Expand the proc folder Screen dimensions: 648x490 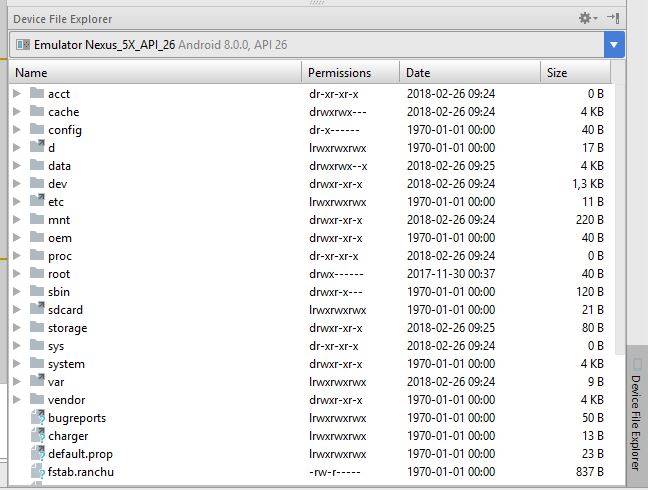(17, 256)
